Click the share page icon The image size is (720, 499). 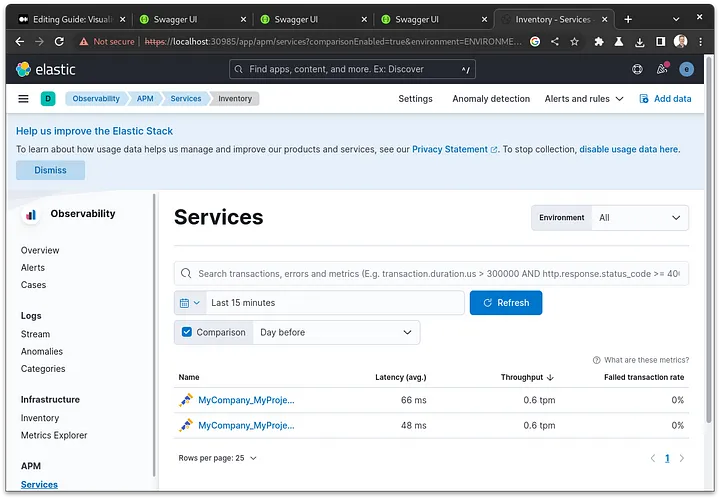[x=555, y=42]
